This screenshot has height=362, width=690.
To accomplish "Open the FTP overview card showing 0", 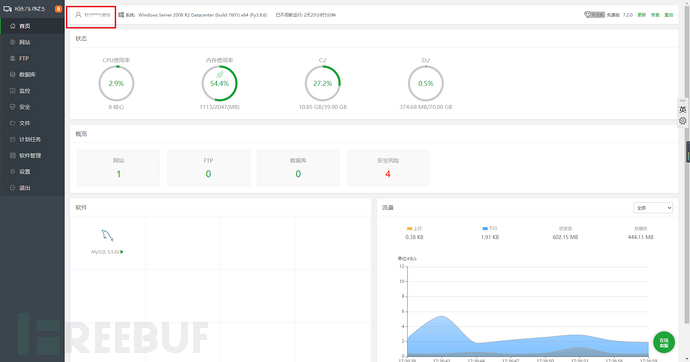I will [208, 168].
